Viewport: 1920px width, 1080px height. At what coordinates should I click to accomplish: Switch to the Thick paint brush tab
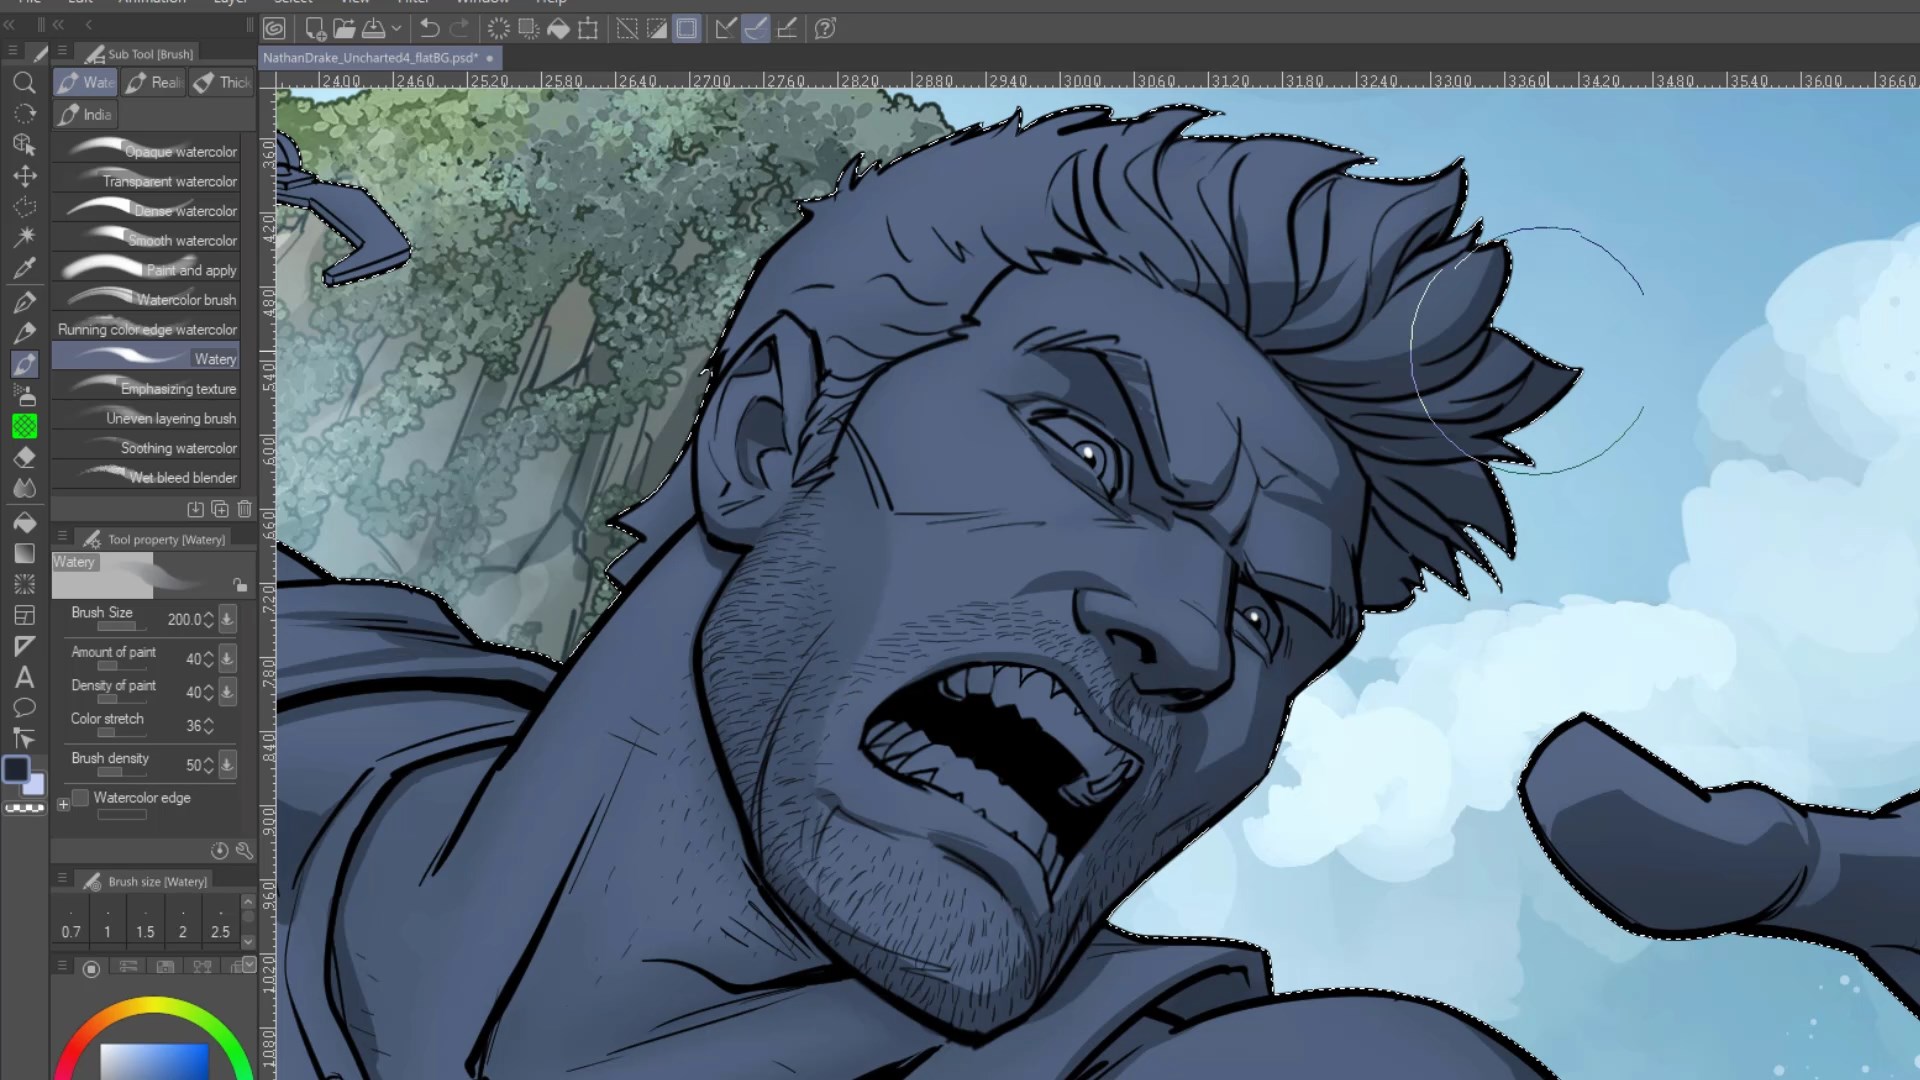pyautogui.click(x=222, y=82)
